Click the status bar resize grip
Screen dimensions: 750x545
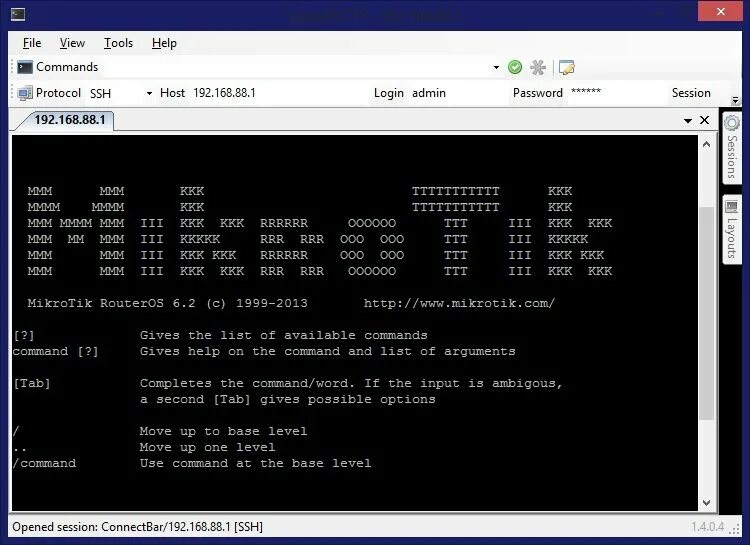[x=734, y=528]
